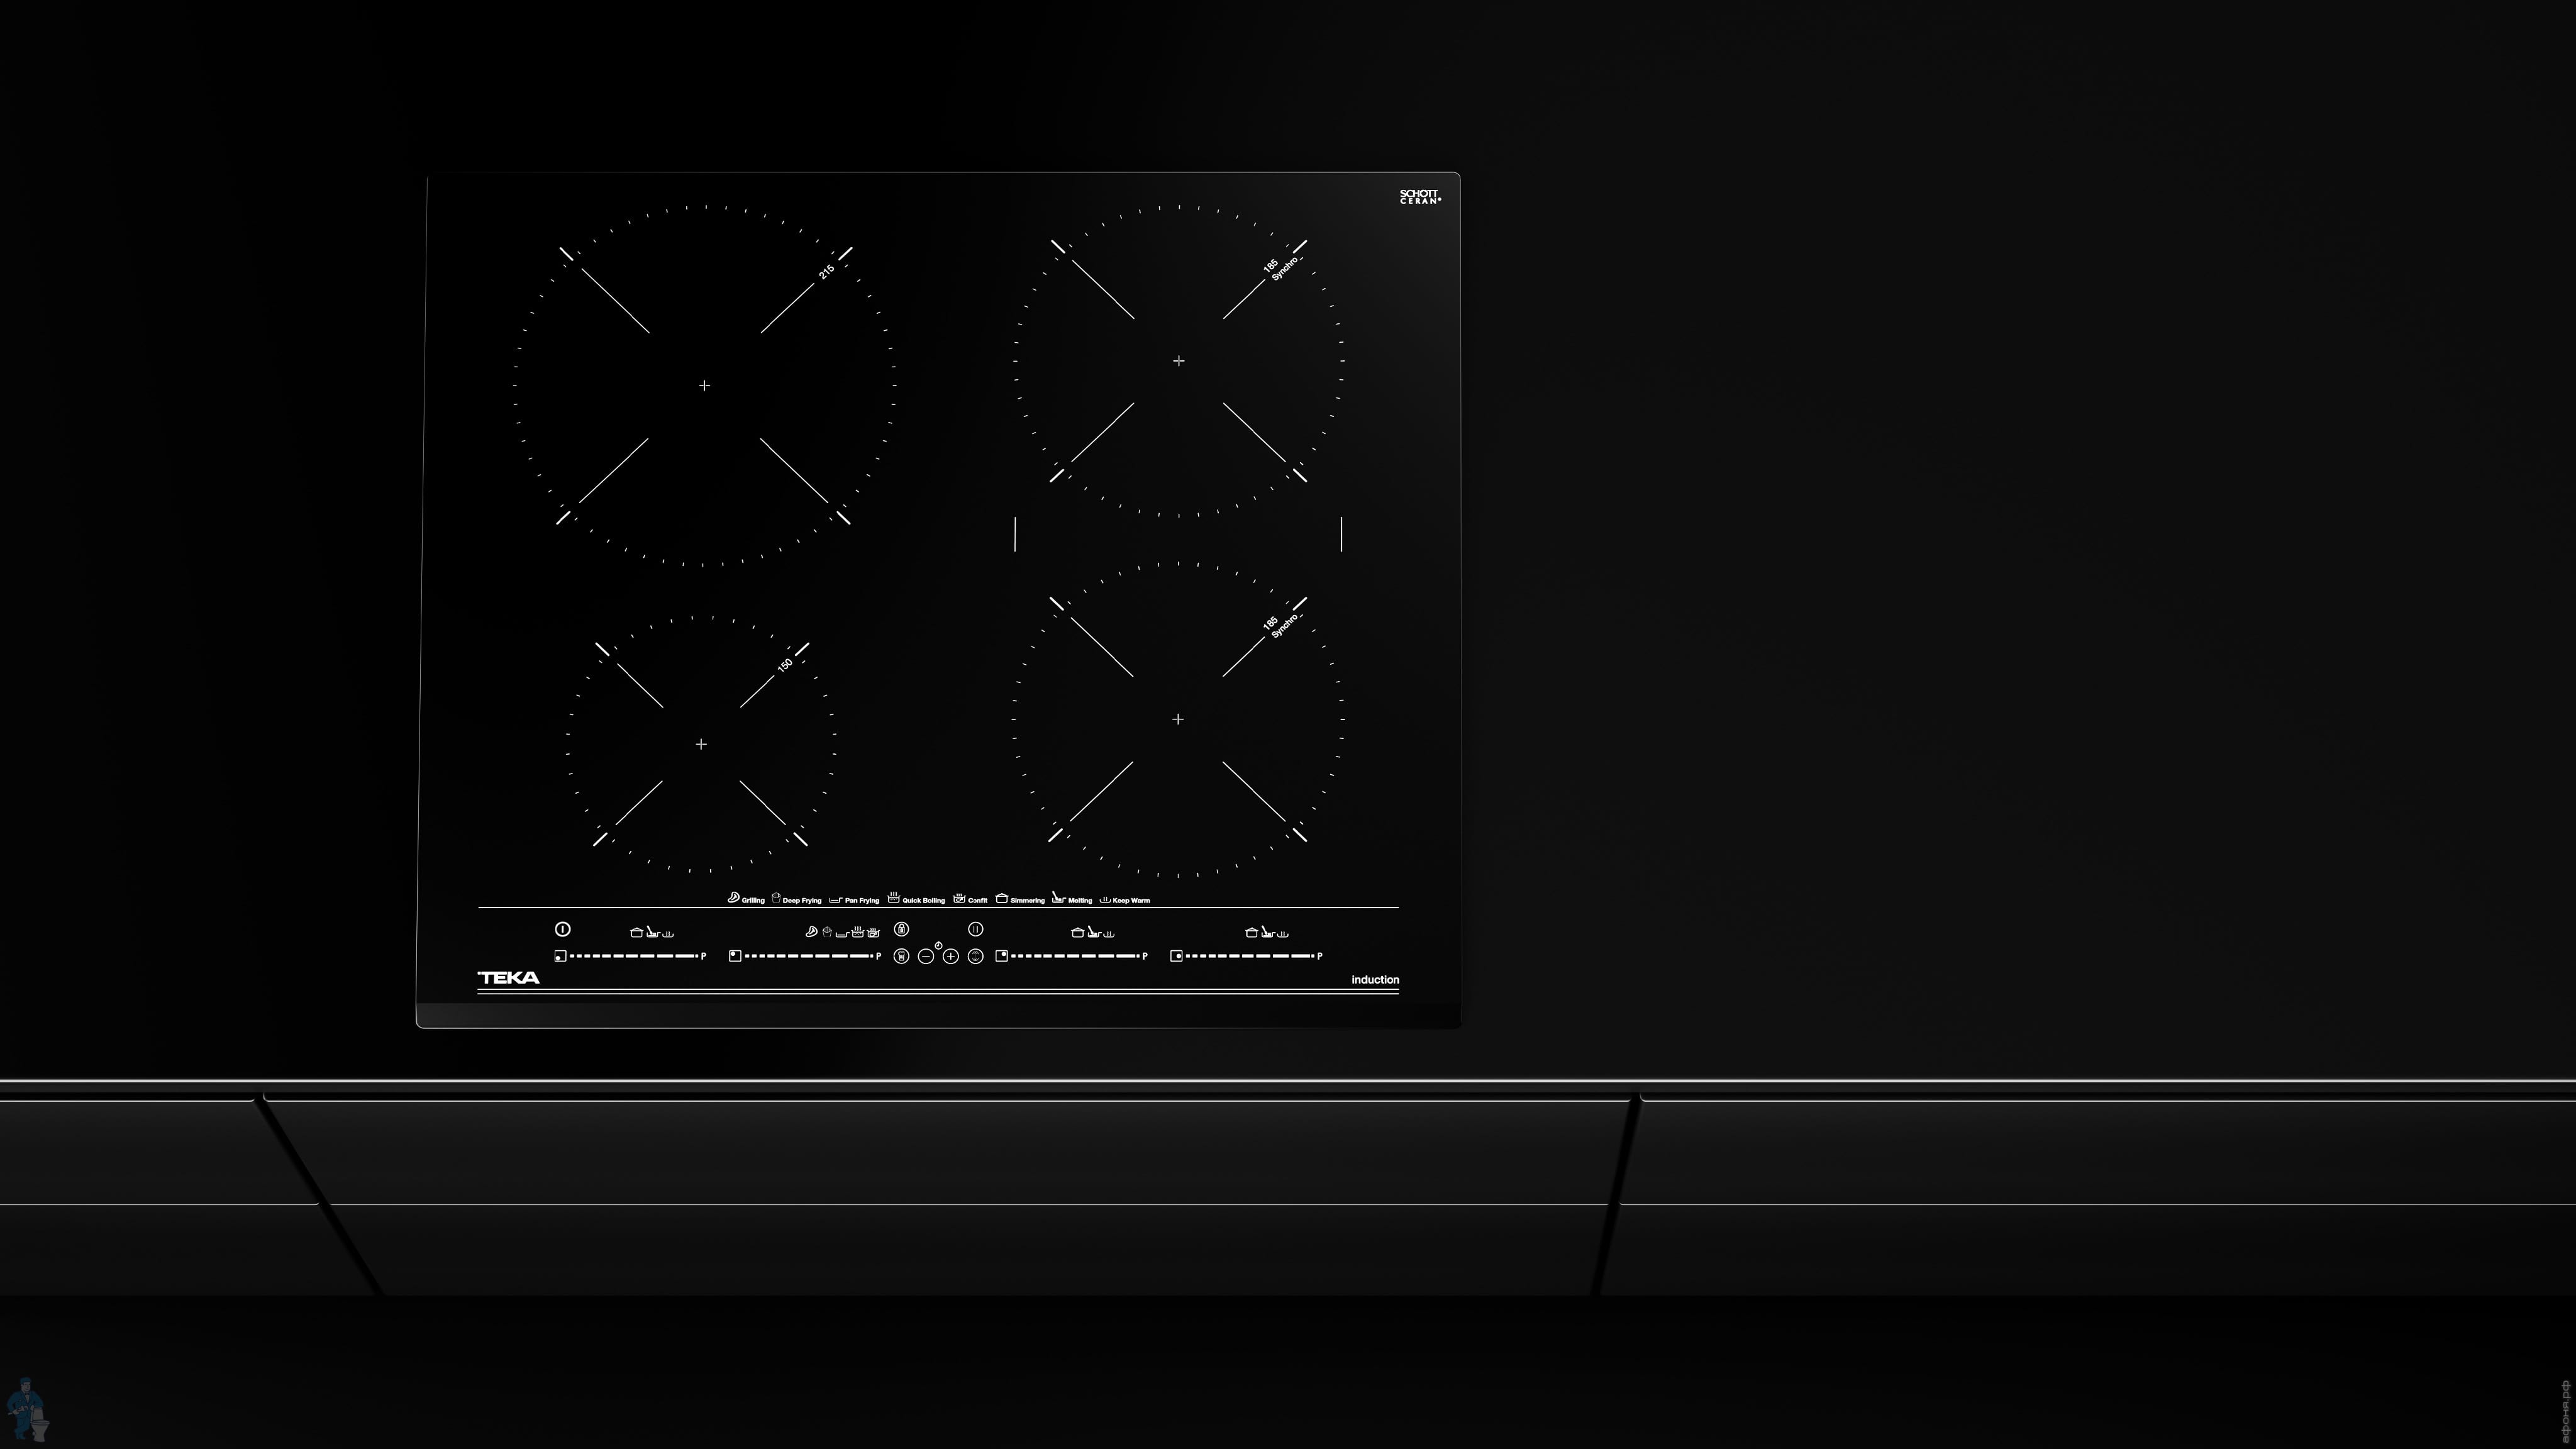Select the bottom-left zone selector square
The width and height of the screenshot is (2576, 1449).
(561, 957)
